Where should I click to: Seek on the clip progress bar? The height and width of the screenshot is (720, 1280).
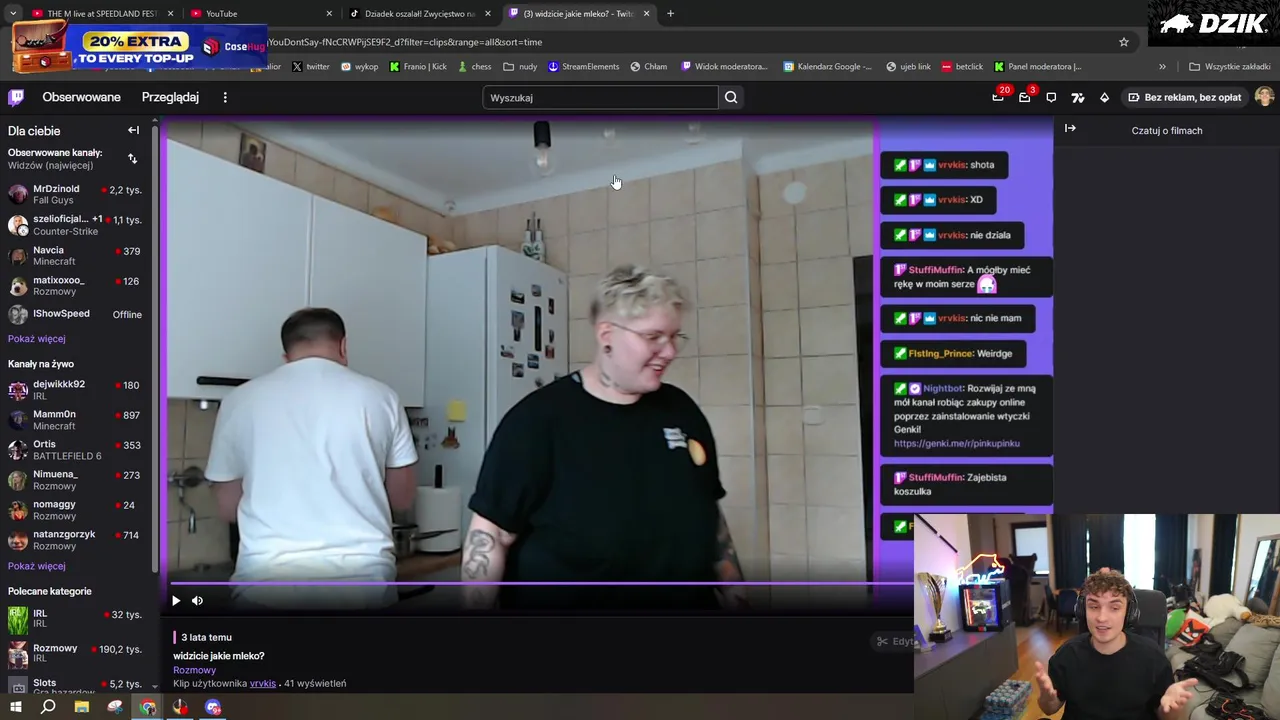pos(540,583)
